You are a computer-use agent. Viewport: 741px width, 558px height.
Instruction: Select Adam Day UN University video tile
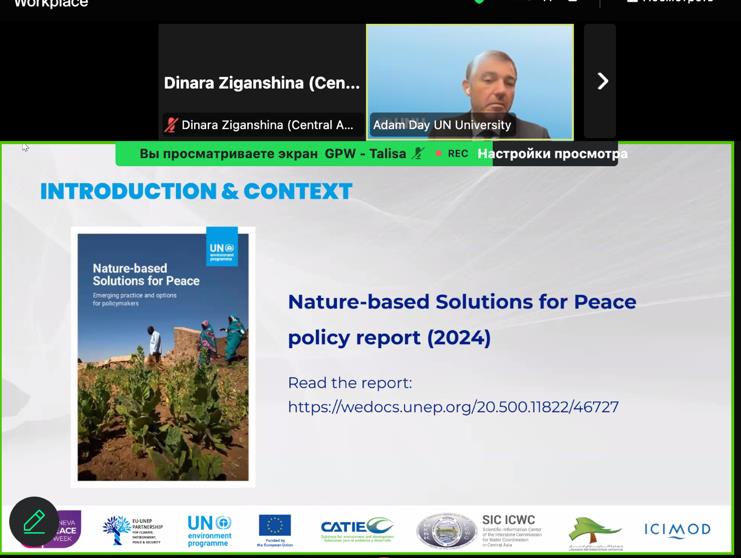pyautogui.click(x=469, y=80)
